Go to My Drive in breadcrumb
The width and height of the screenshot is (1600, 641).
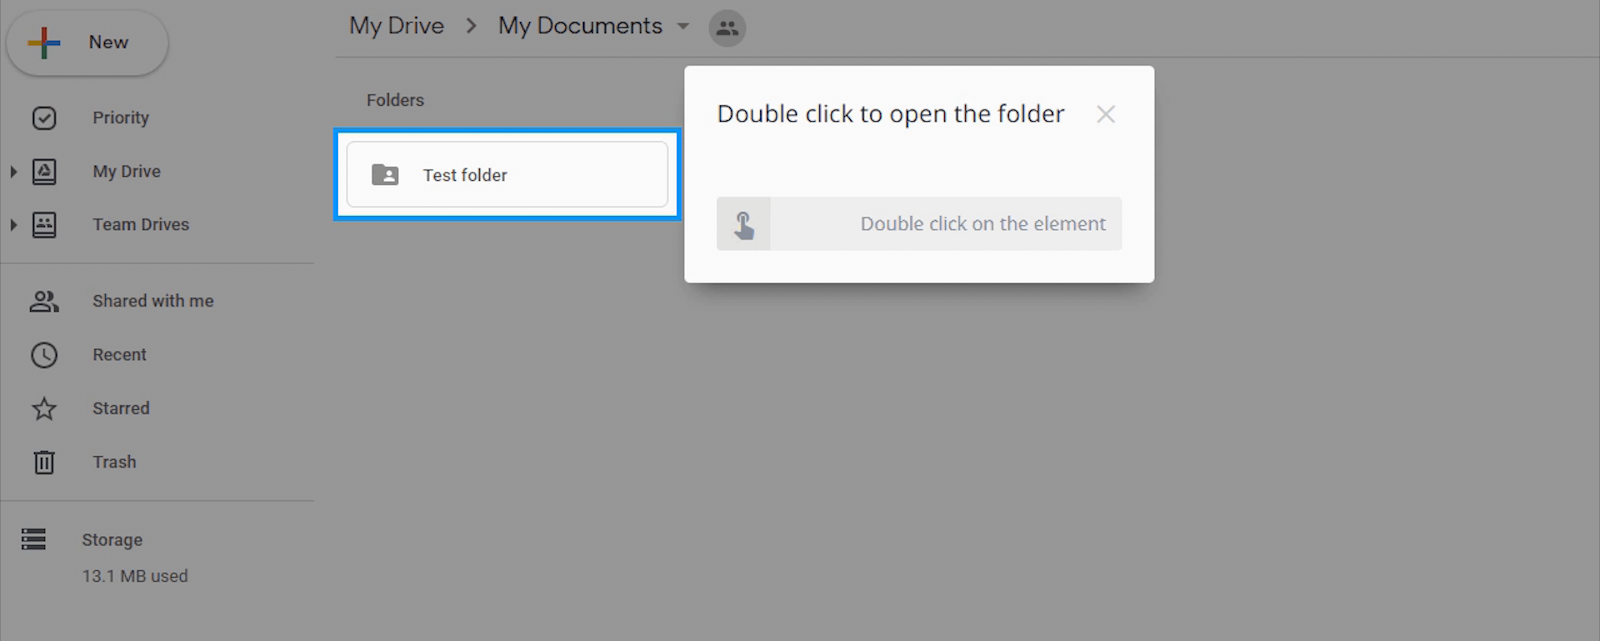point(396,26)
